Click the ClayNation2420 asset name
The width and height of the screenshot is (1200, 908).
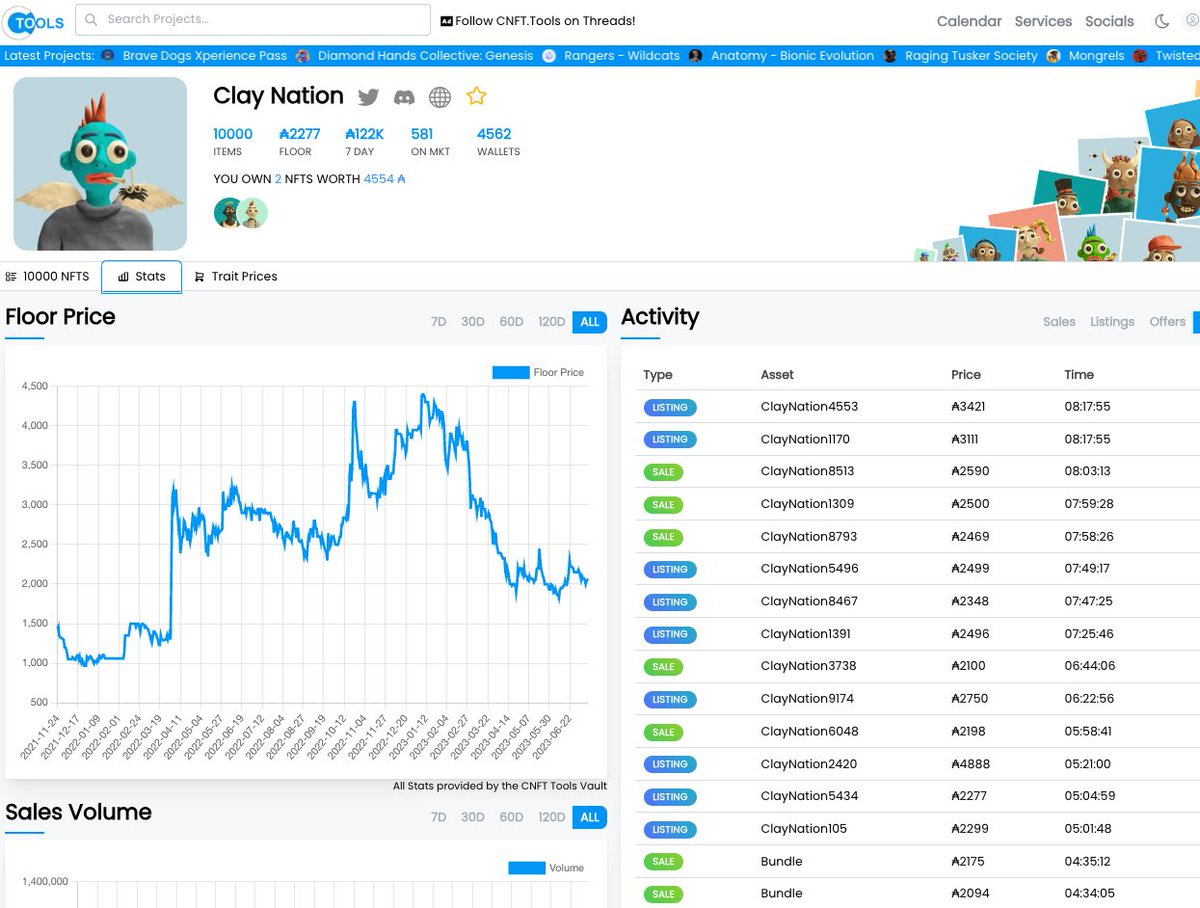809,764
